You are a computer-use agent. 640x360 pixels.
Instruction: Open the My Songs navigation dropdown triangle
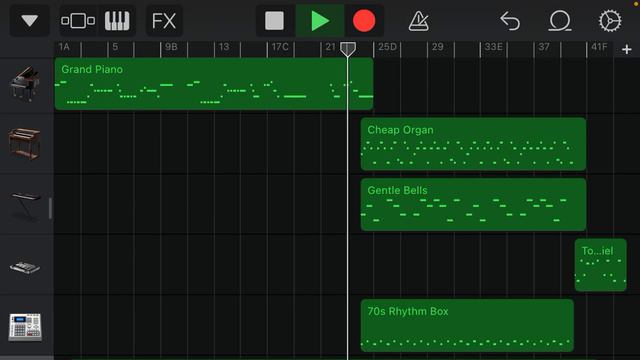tap(29, 20)
